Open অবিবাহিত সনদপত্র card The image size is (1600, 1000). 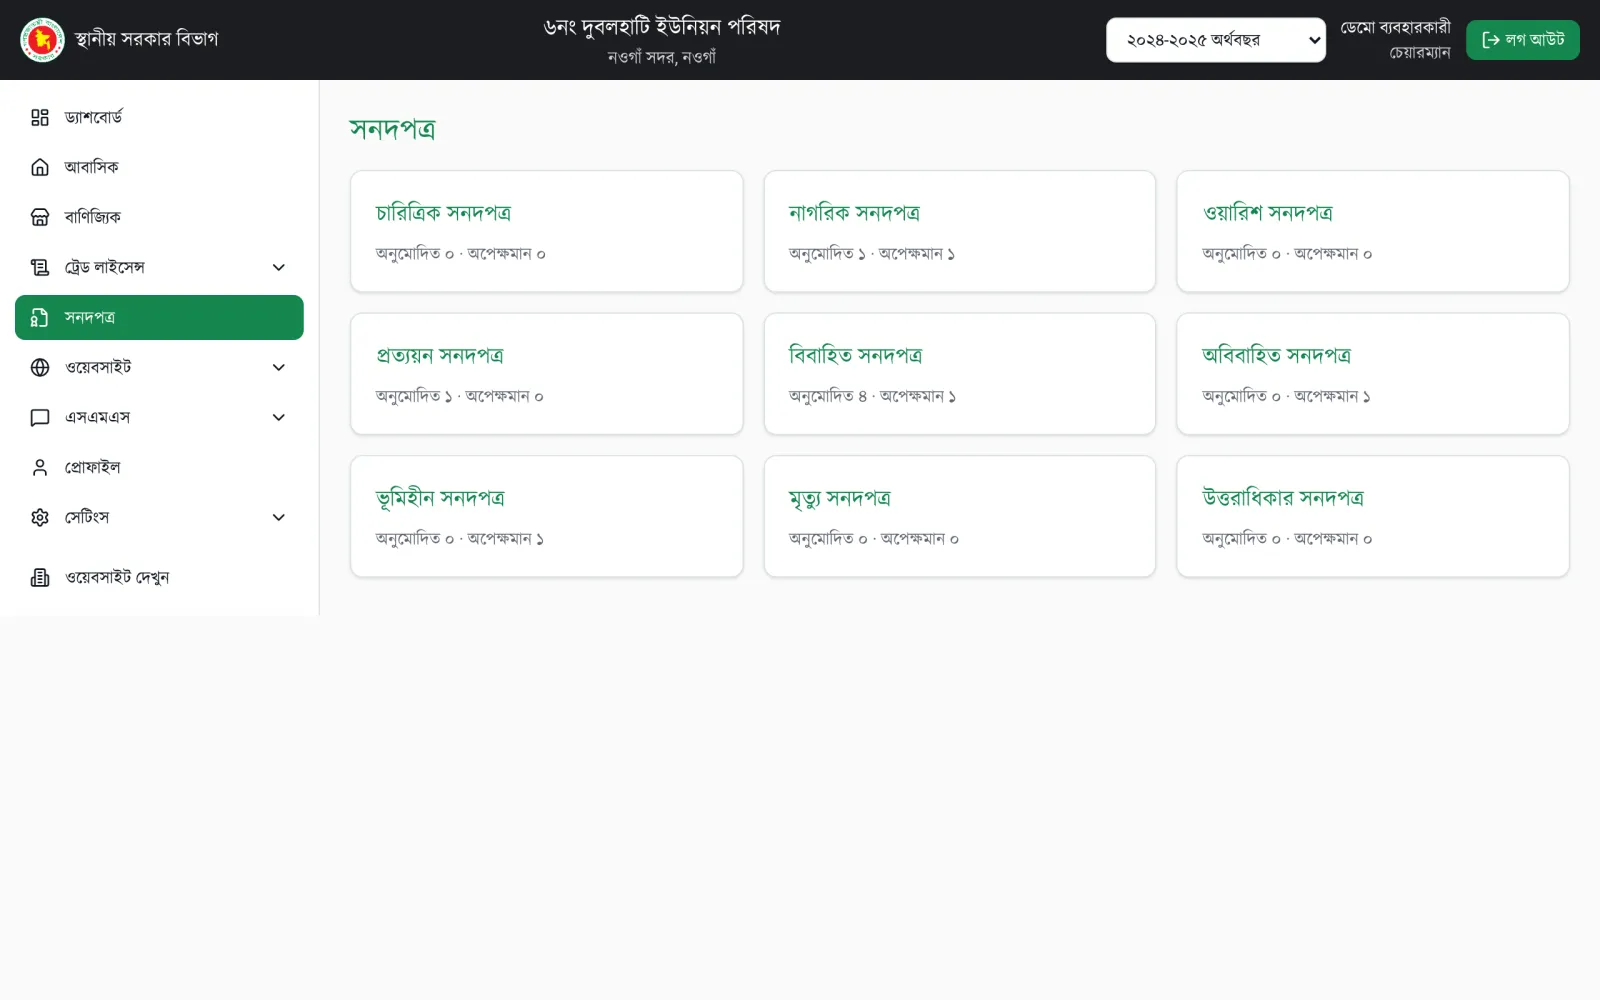1373,374
